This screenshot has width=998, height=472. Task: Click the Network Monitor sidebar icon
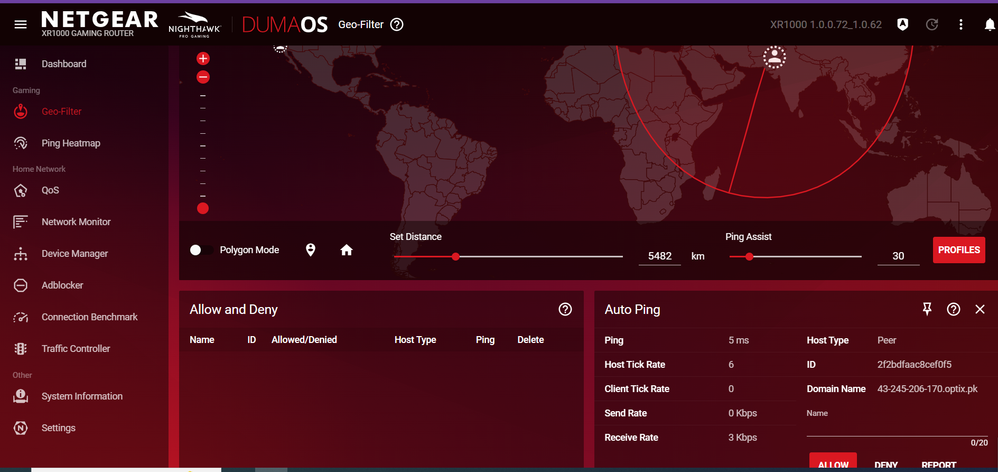point(20,222)
